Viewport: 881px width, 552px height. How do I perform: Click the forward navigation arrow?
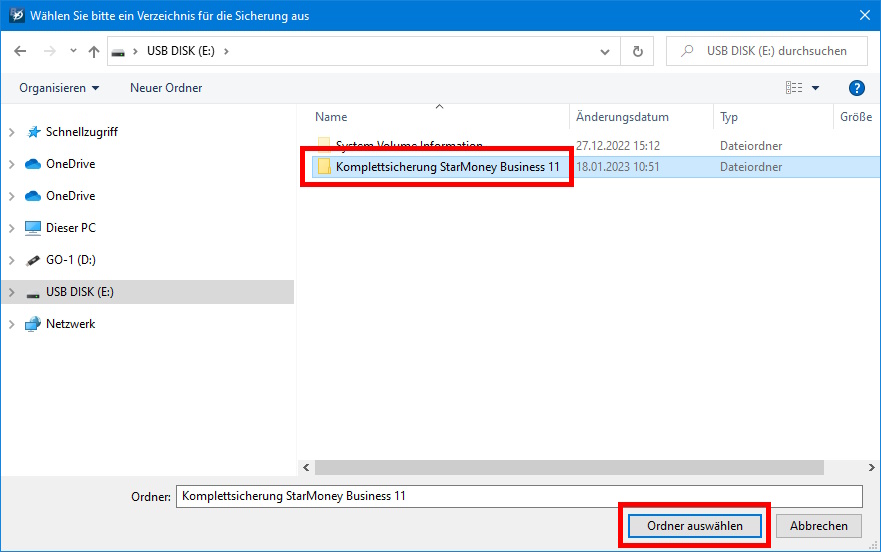[49, 51]
